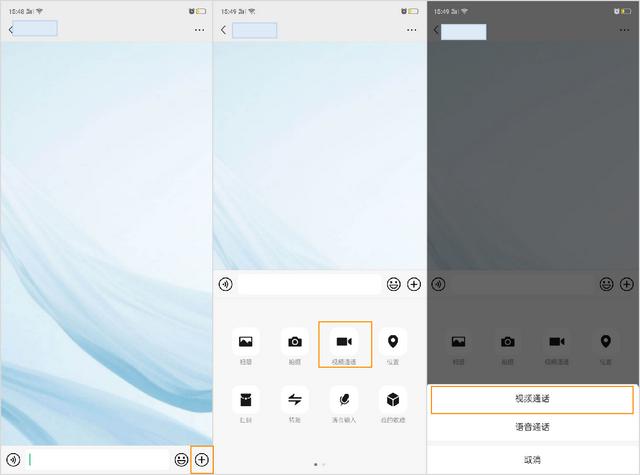Select Location (位置) pin icon in middle panel
The width and height of the screenshot is (640, 475).
393,342
